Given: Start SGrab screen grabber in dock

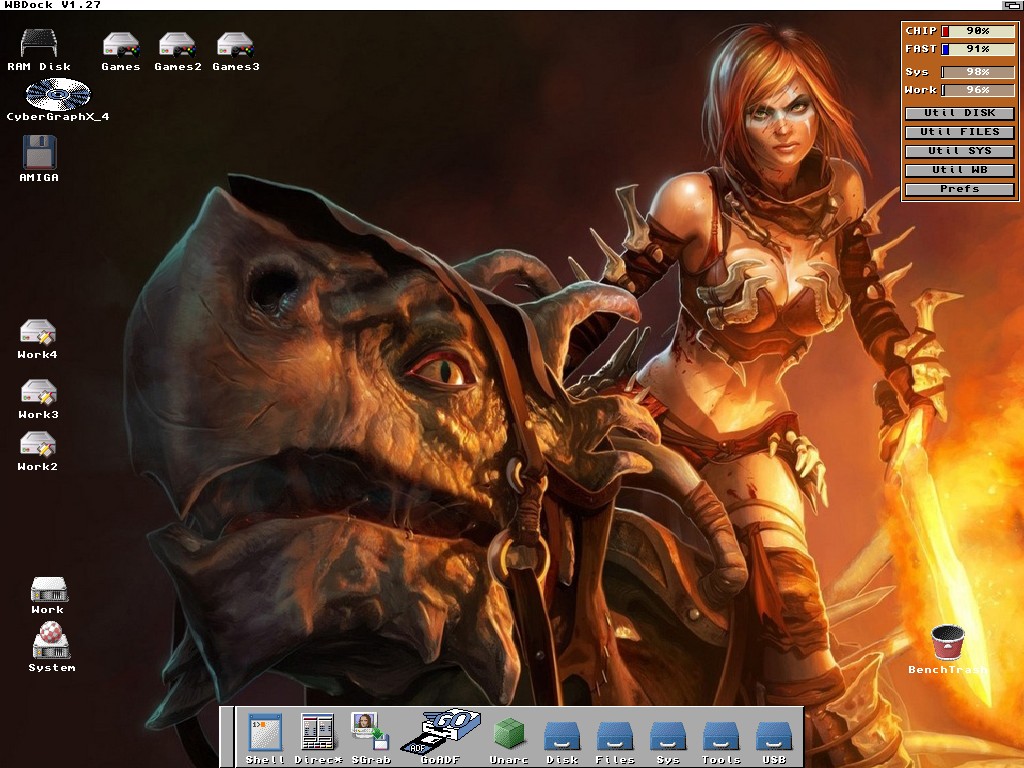Looking at the screenshot, I should pos(370,731).
